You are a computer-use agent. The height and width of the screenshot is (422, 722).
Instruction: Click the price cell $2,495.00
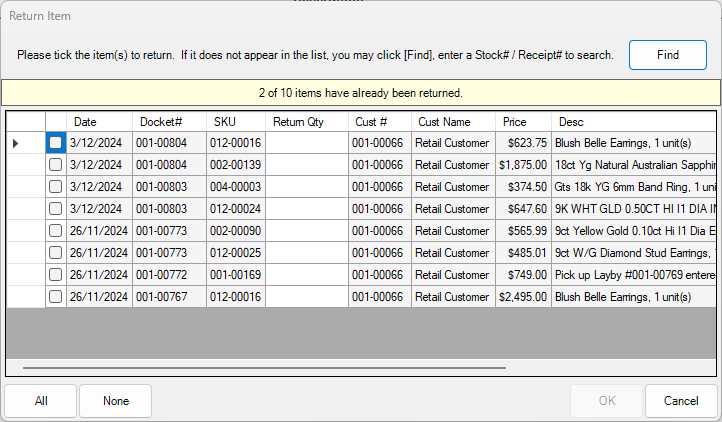(x=524, y=297)
